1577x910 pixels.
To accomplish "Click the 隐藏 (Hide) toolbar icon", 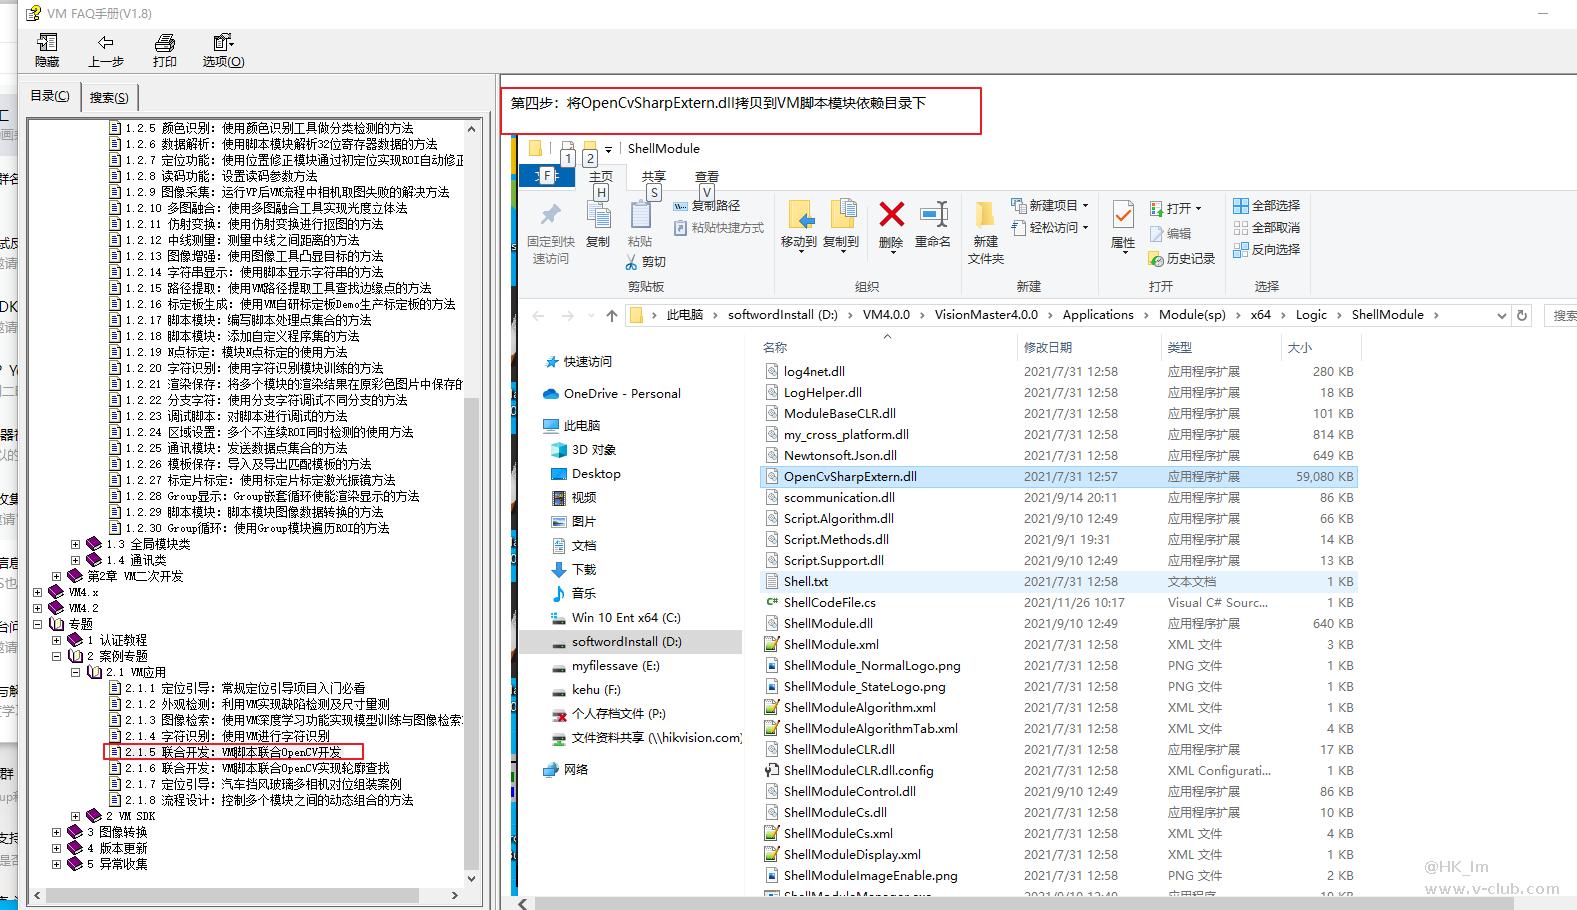I will point(47,43).
